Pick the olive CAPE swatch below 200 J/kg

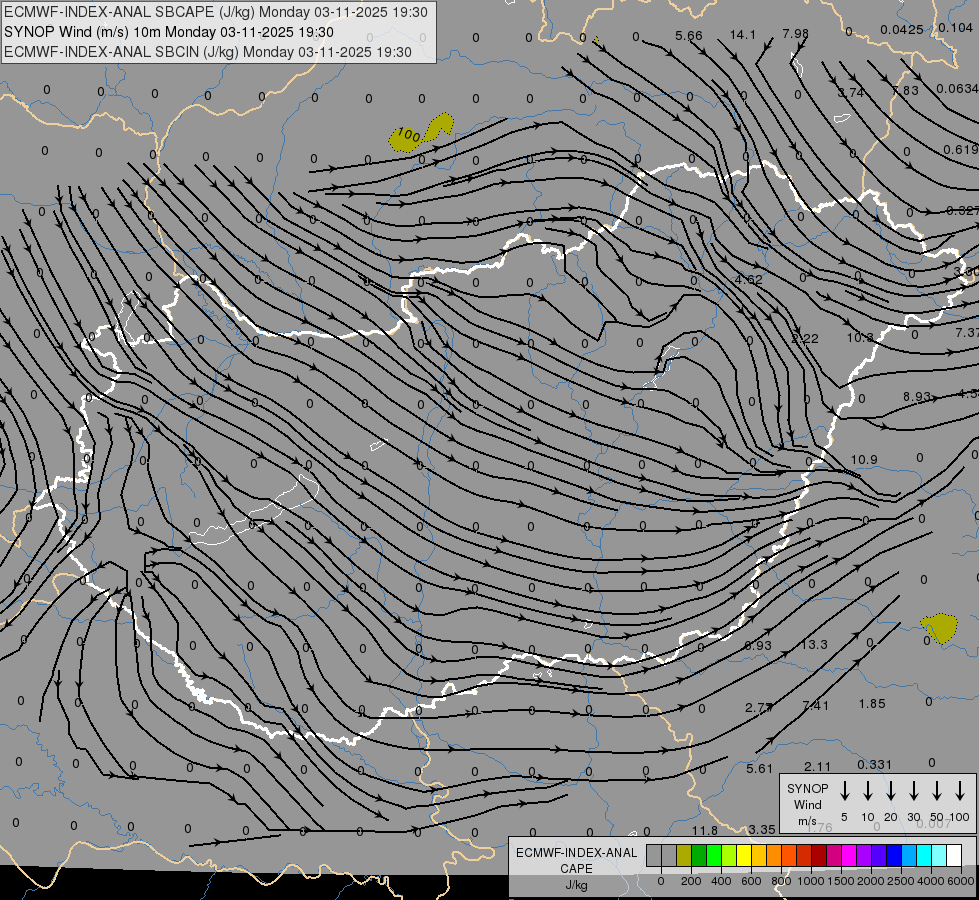[x=684, y=856]
